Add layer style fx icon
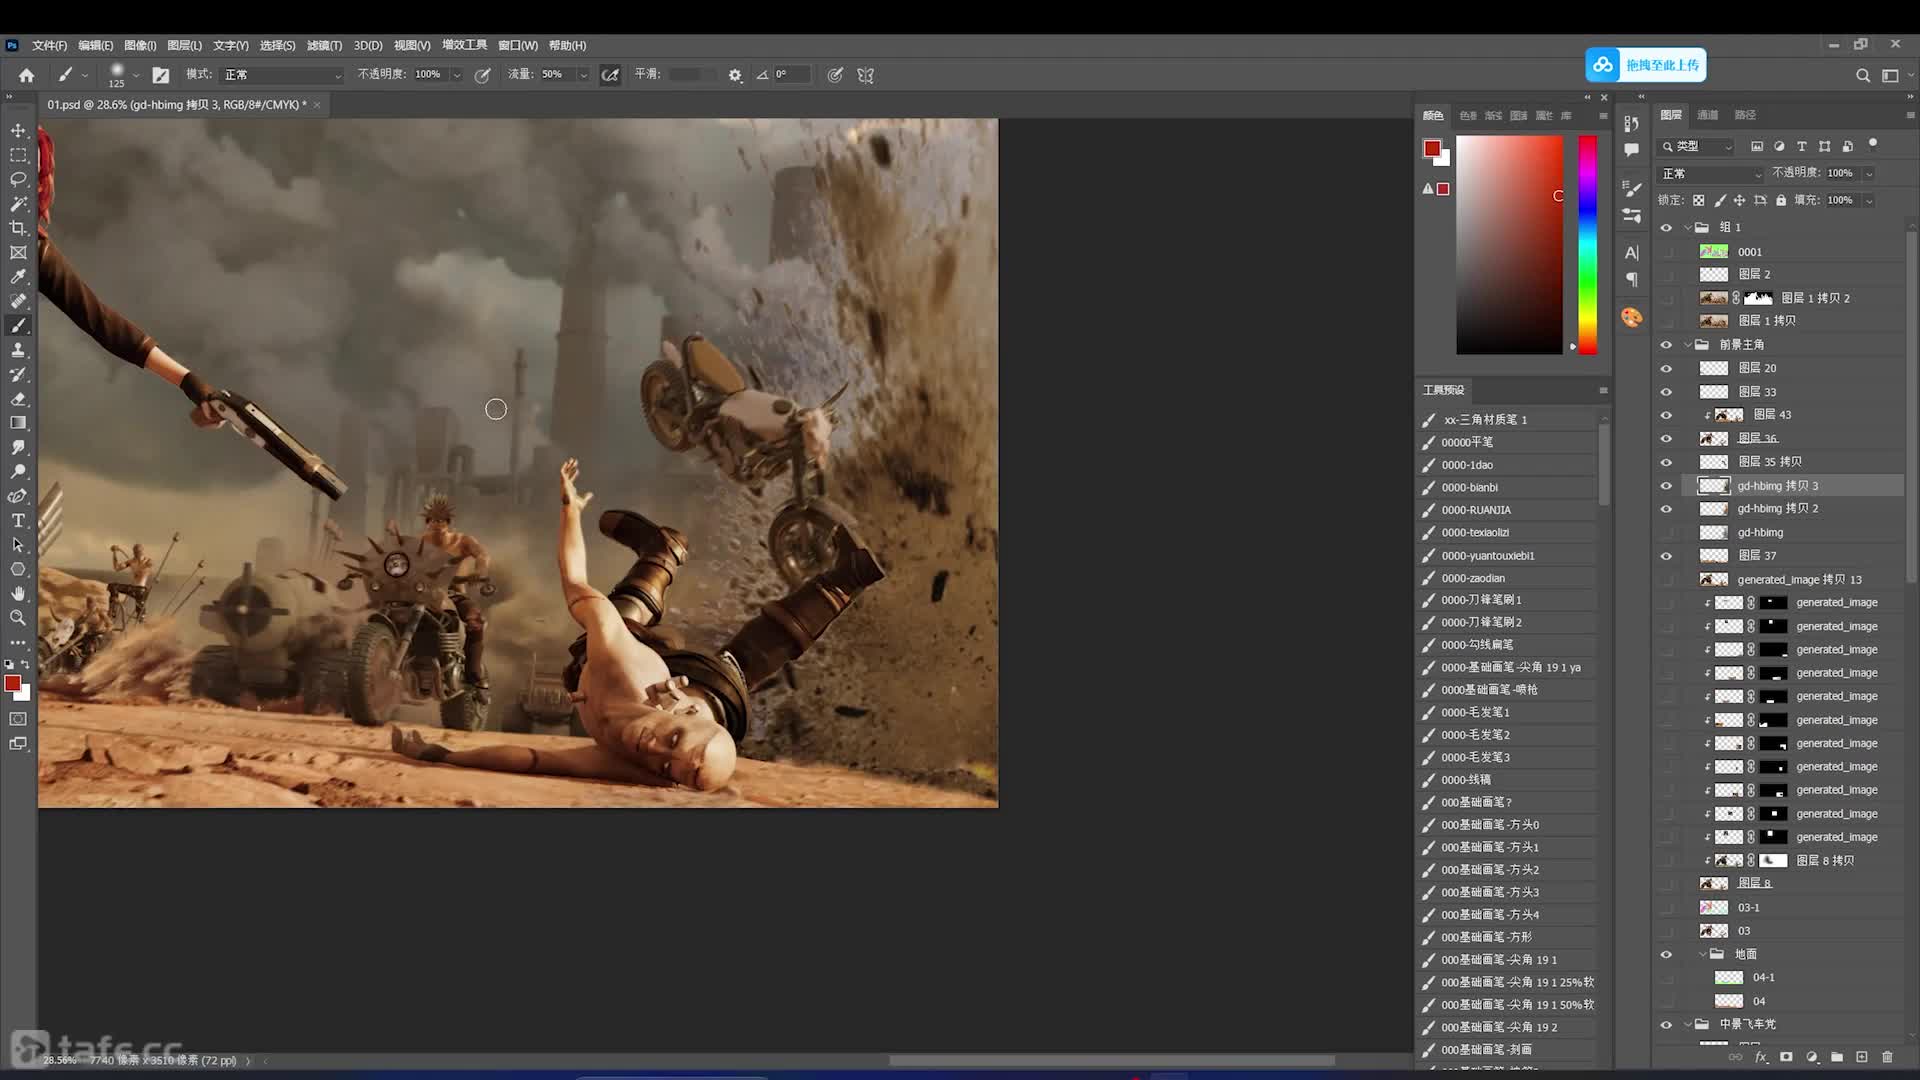This screenshot has width=1920, height=1080. 1761,1057
